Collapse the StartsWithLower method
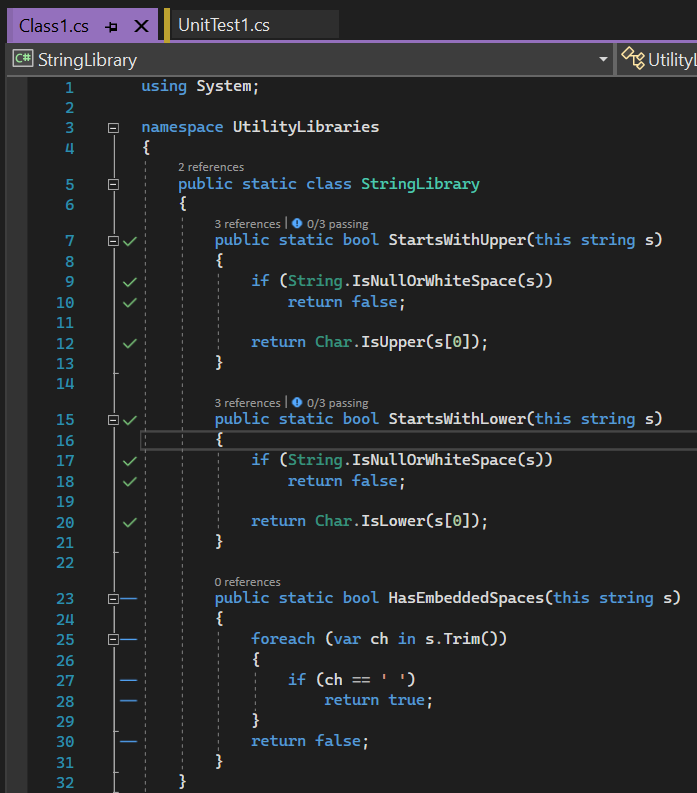697x793 pixels. click(x=113, y=420)
